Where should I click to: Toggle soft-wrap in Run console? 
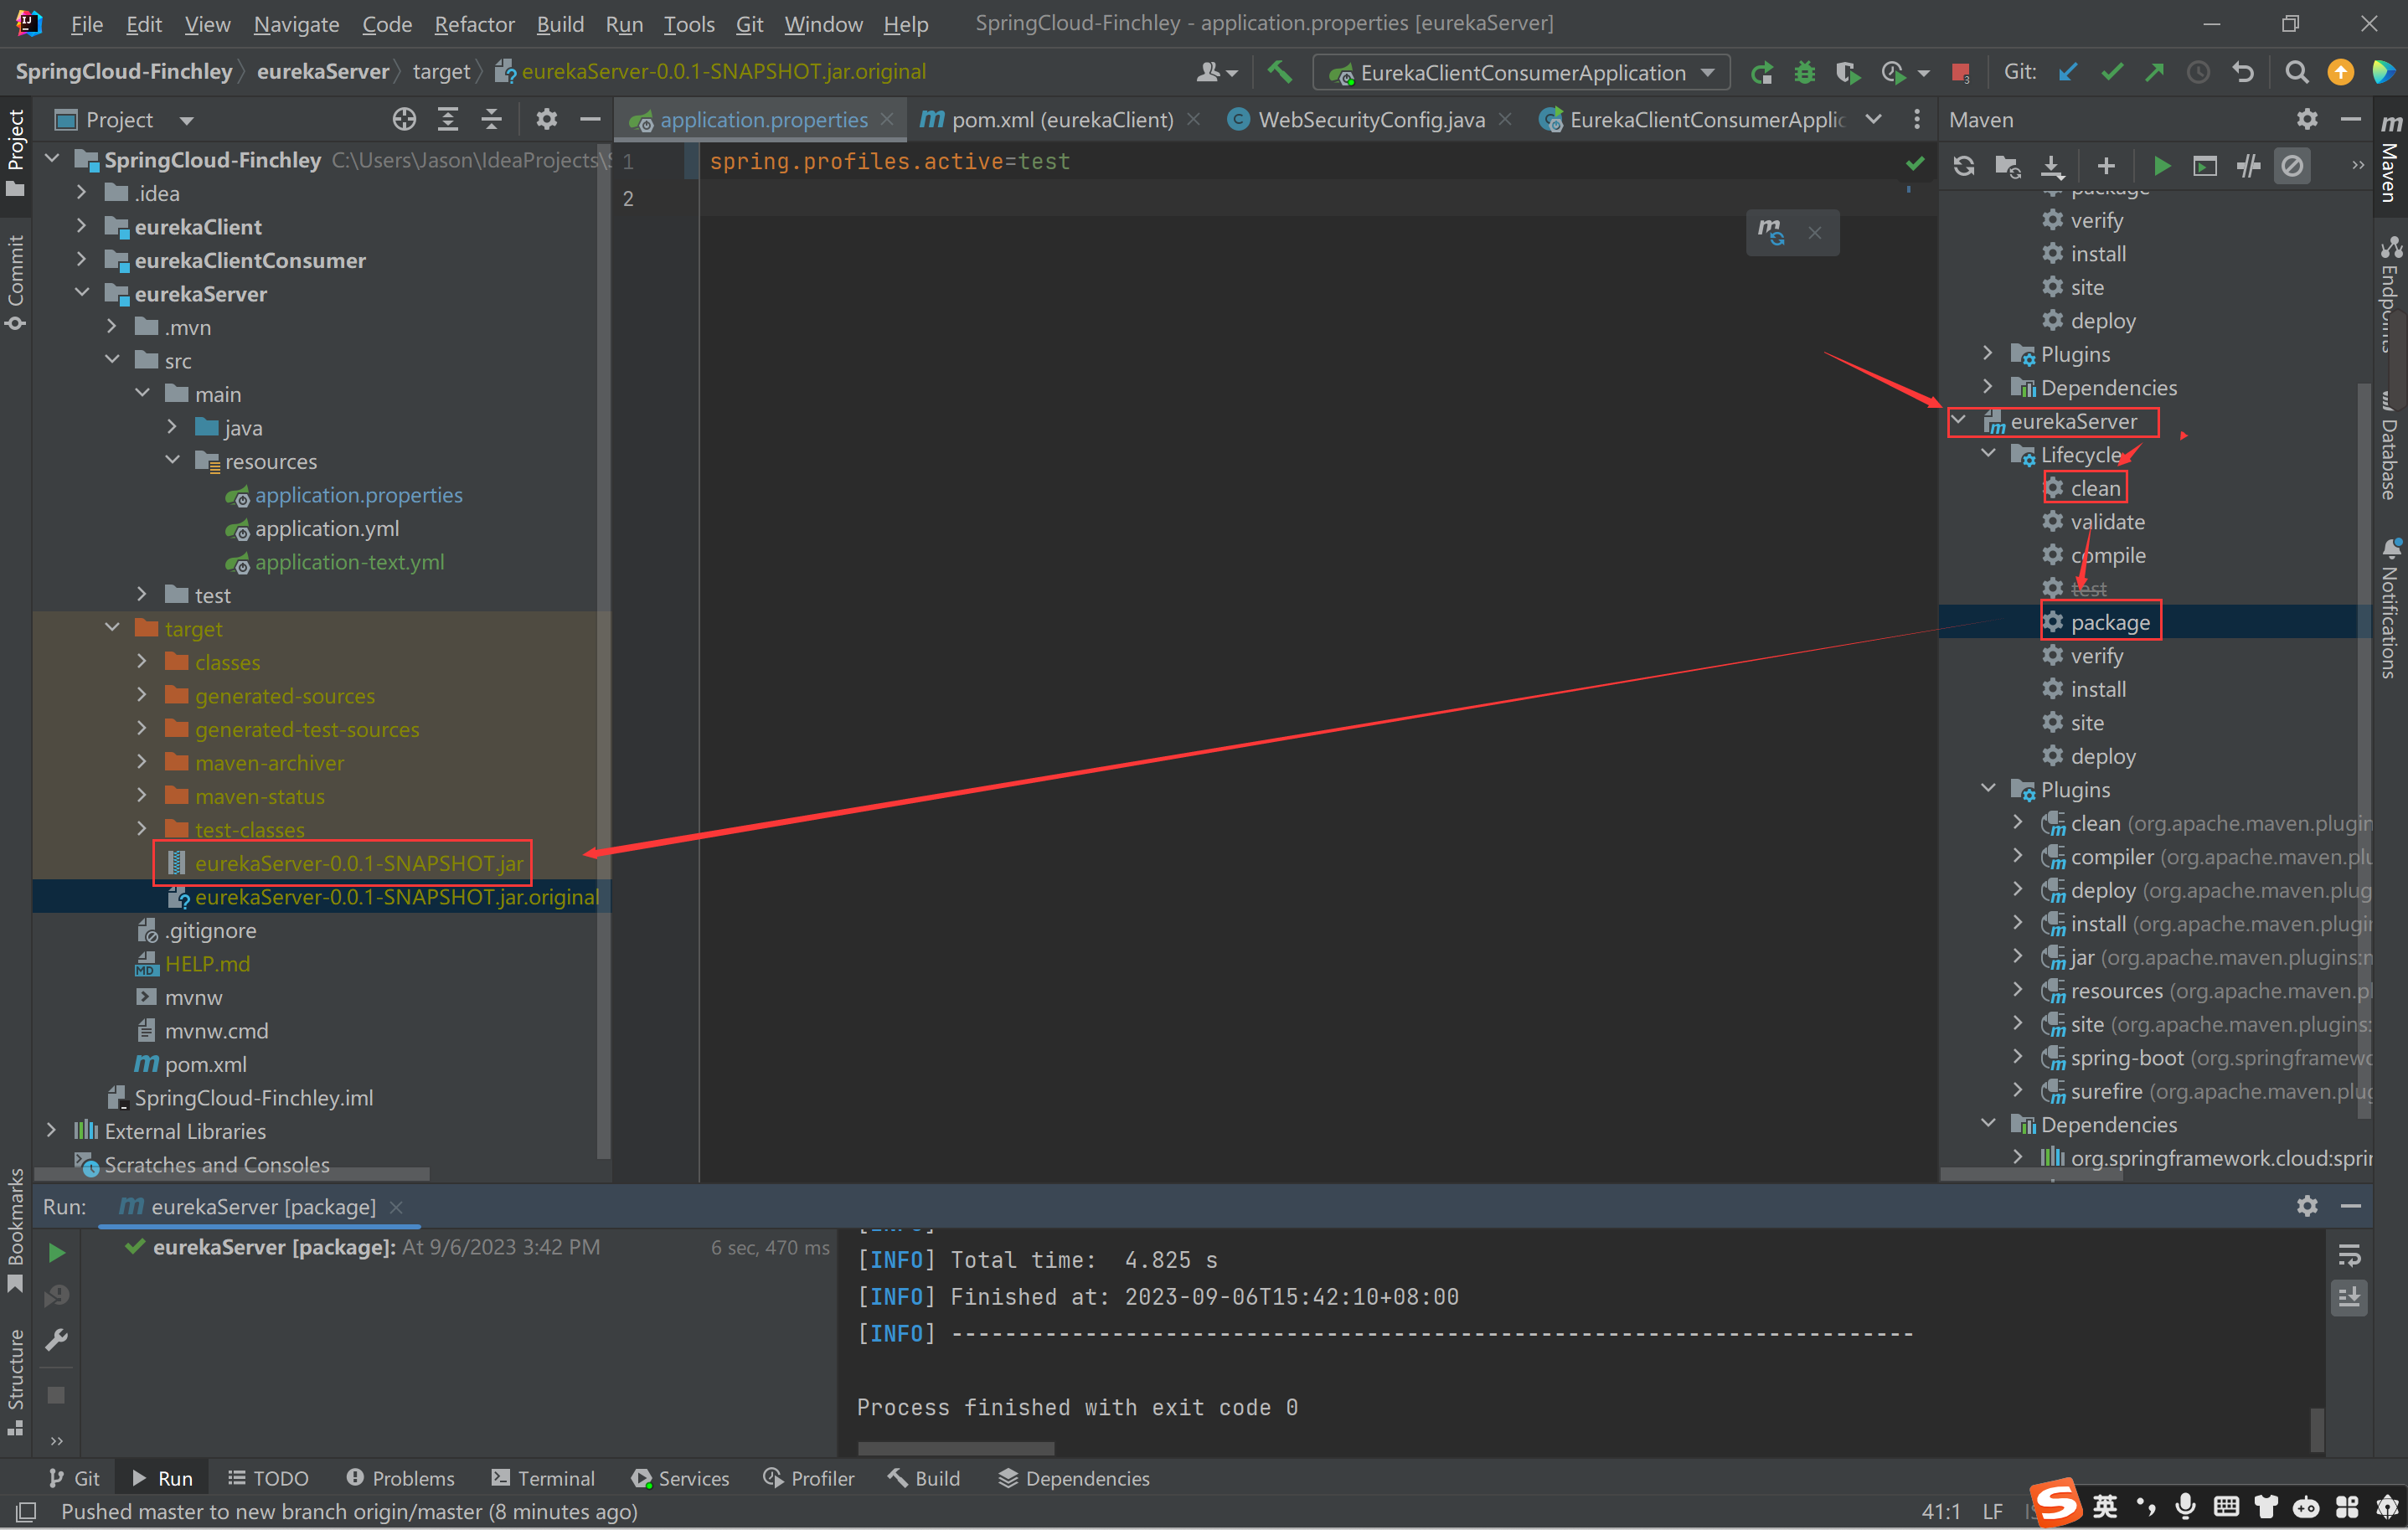pyautogui.click(x=2349, y=1255)
